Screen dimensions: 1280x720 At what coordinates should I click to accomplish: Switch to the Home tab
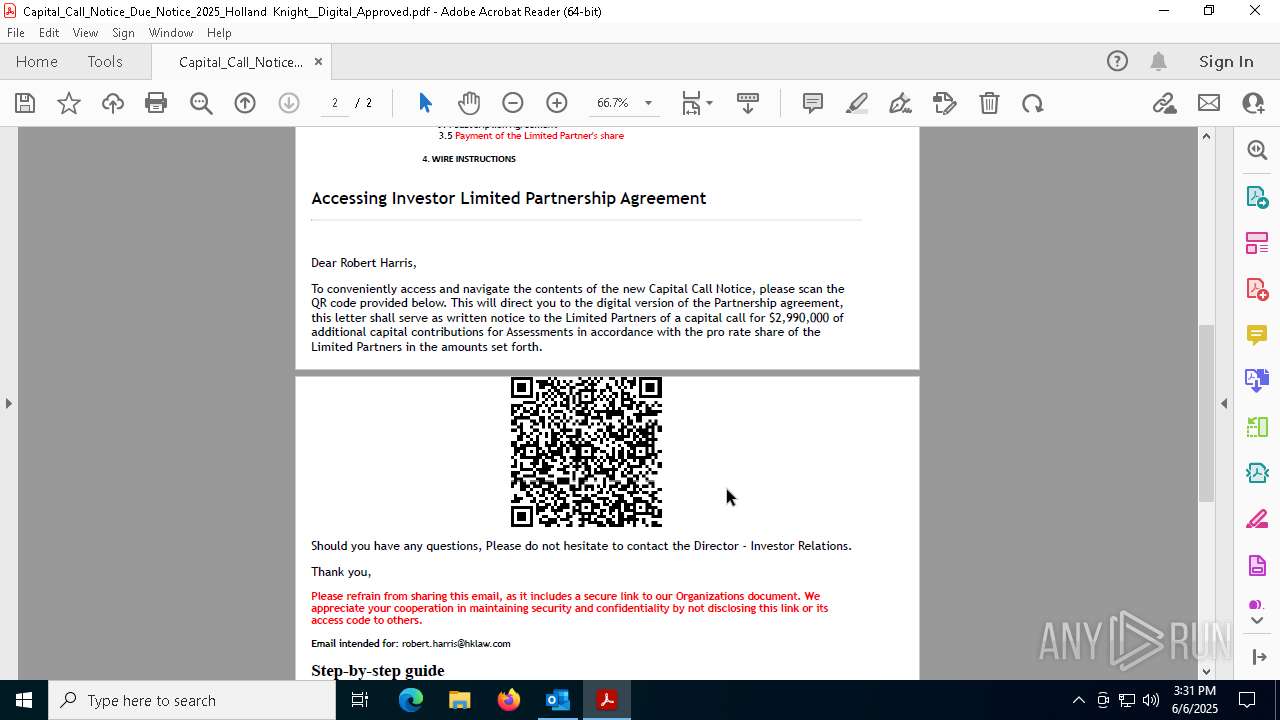pos(37,61)
